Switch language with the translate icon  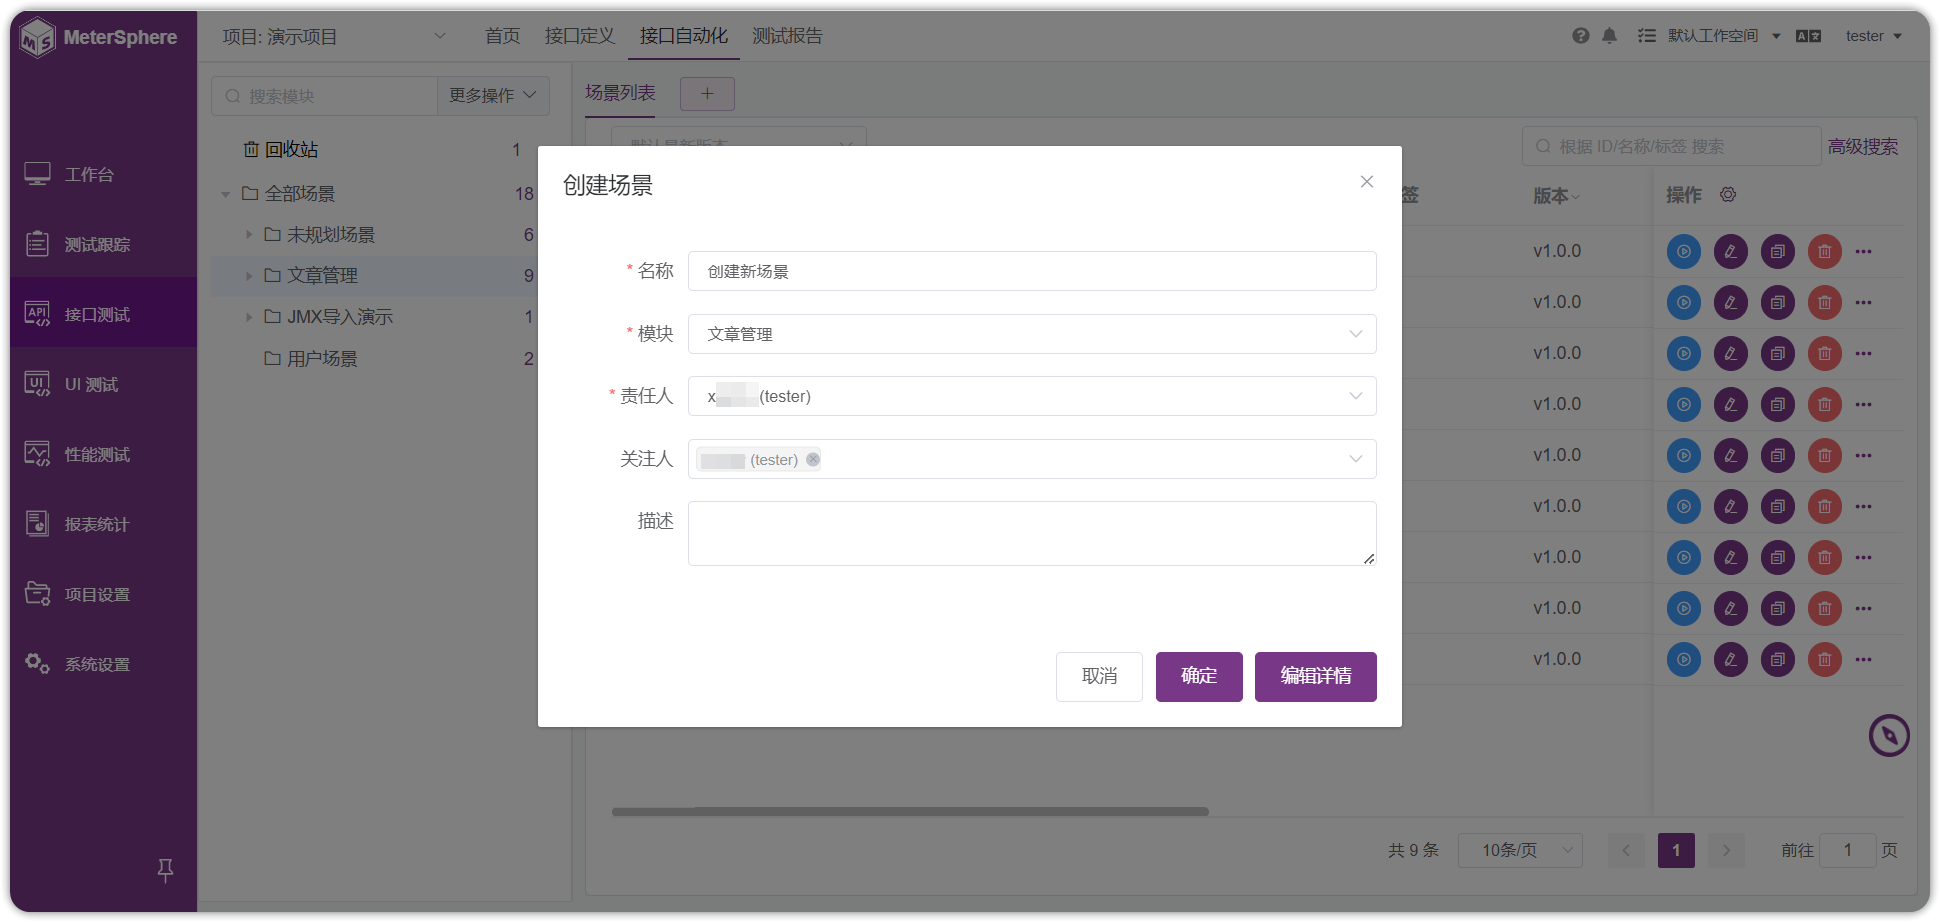1808,36
